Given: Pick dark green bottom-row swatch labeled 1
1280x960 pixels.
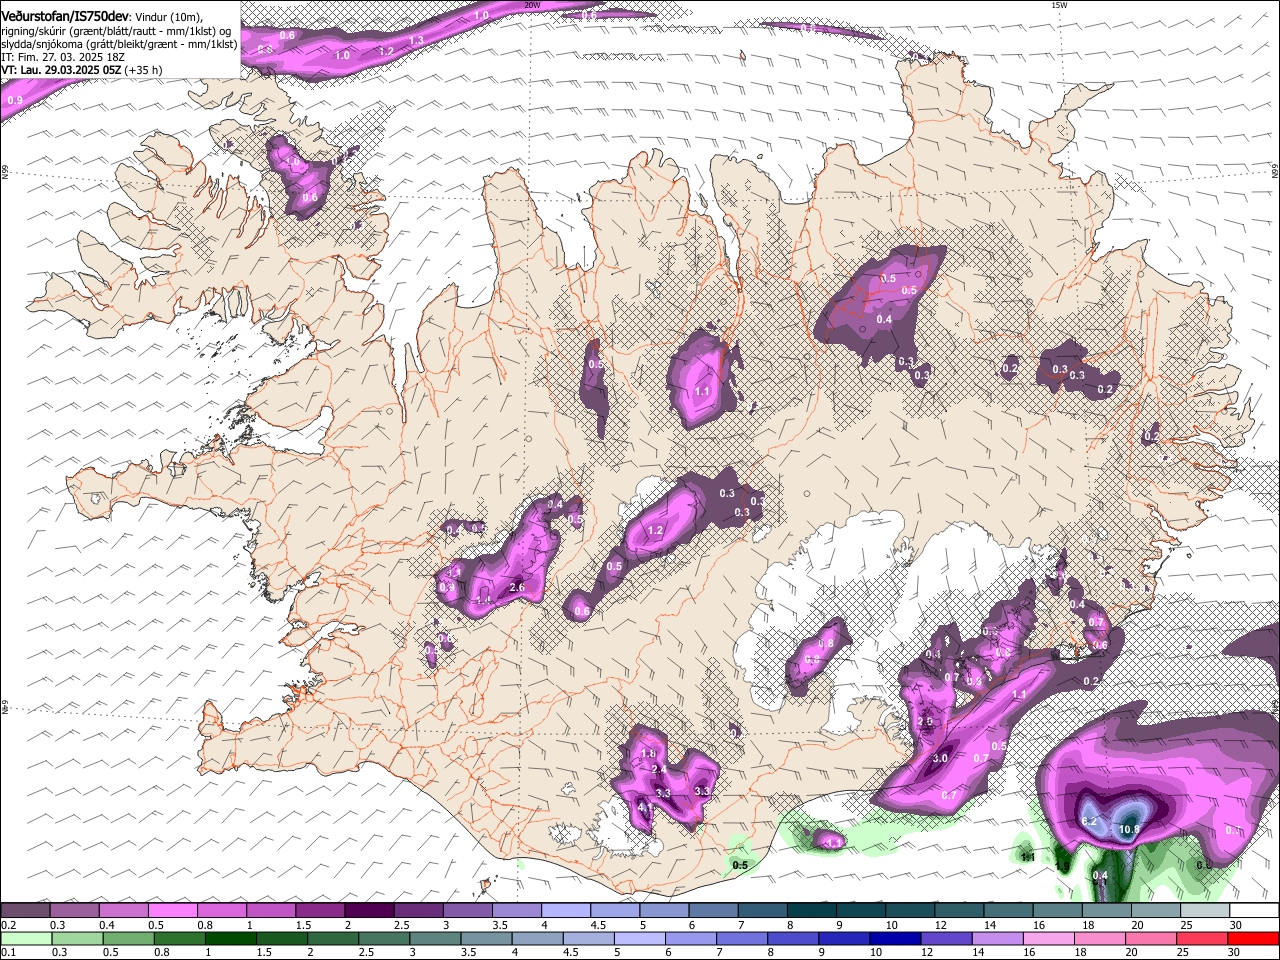Looking at the screenshot, I should 232,938.
